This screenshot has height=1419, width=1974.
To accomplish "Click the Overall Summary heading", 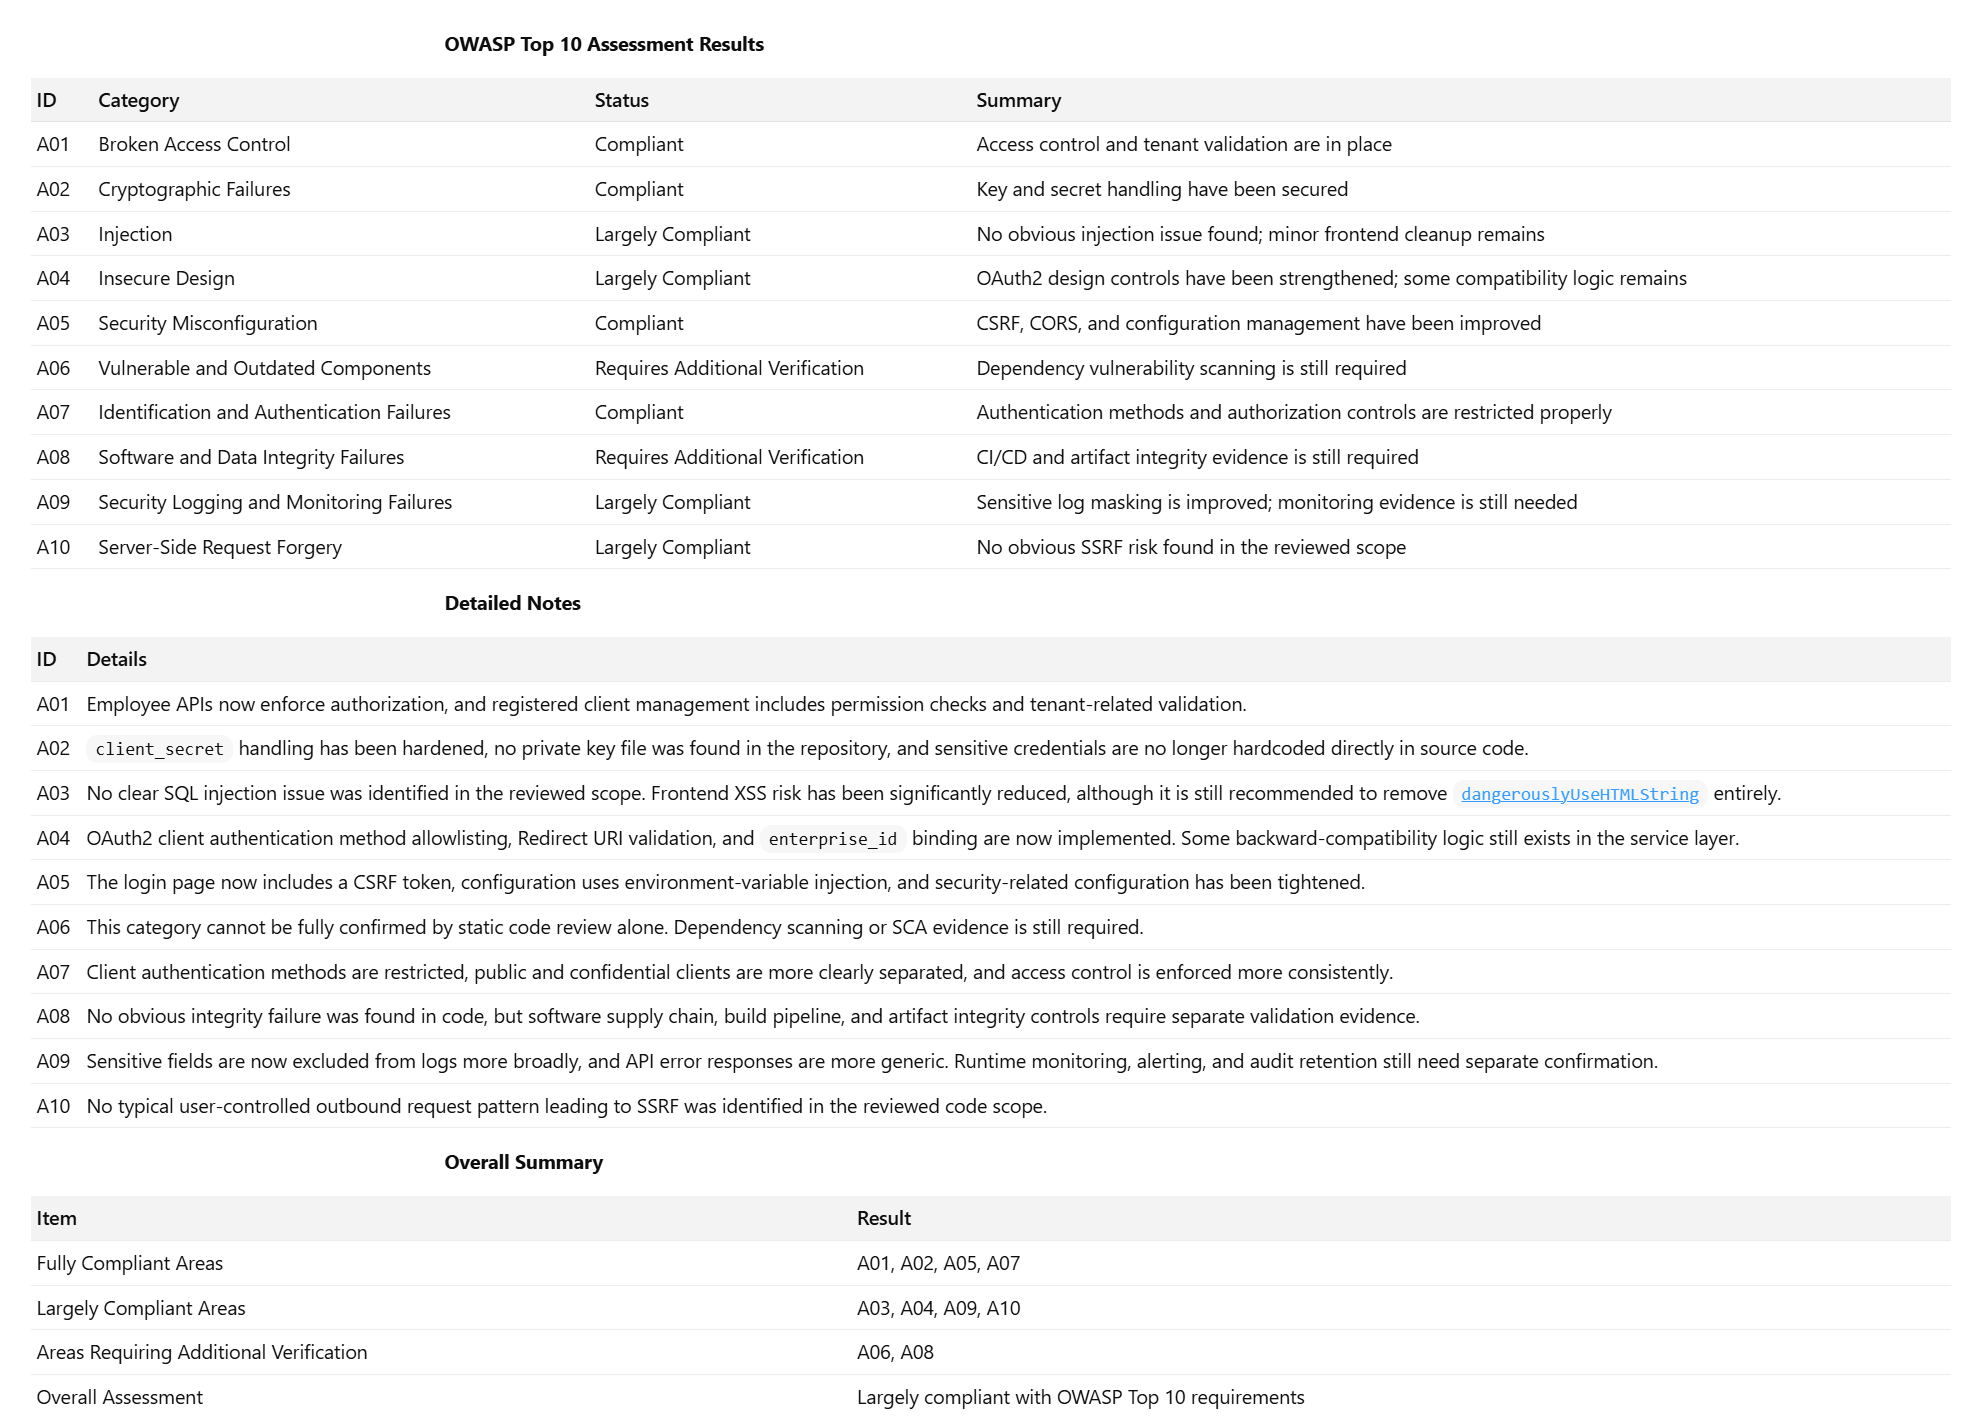I will [523, 1162].
